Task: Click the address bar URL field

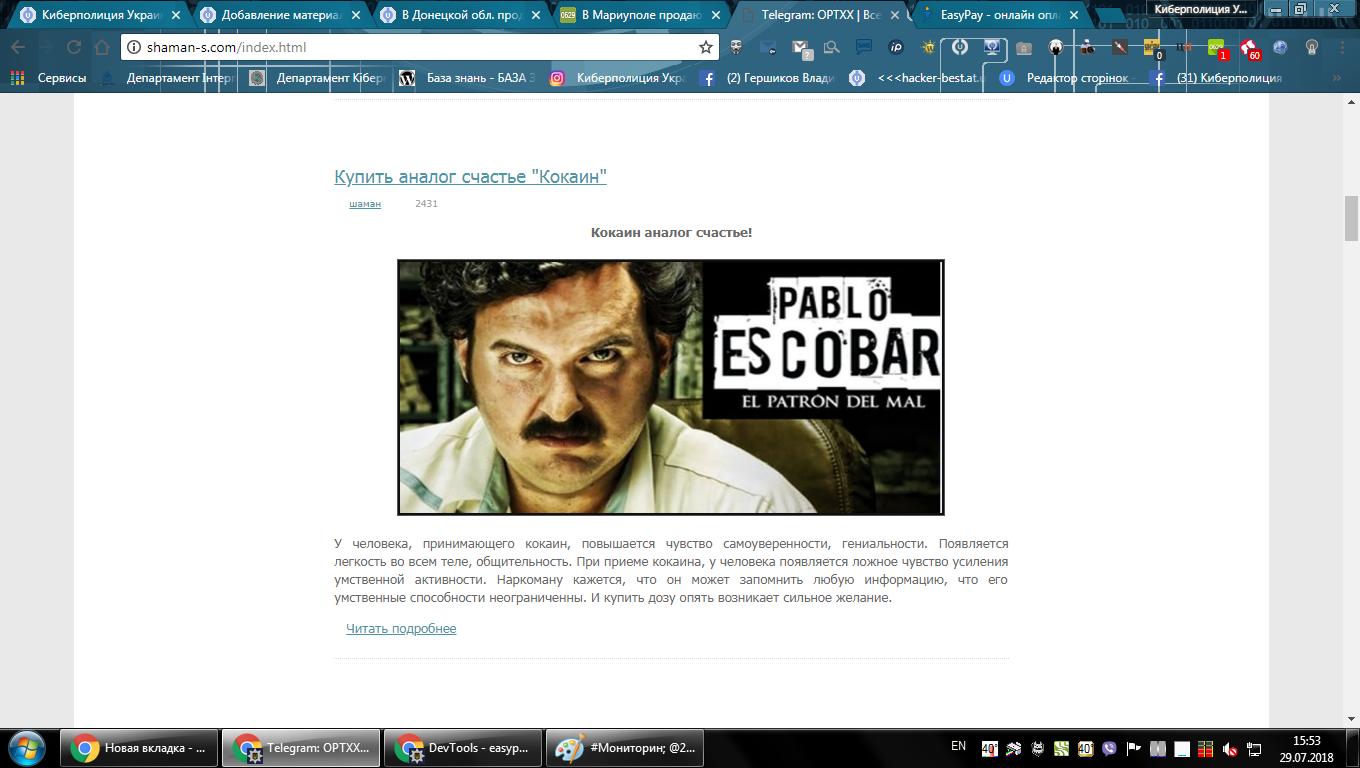Action: (420, 47)
